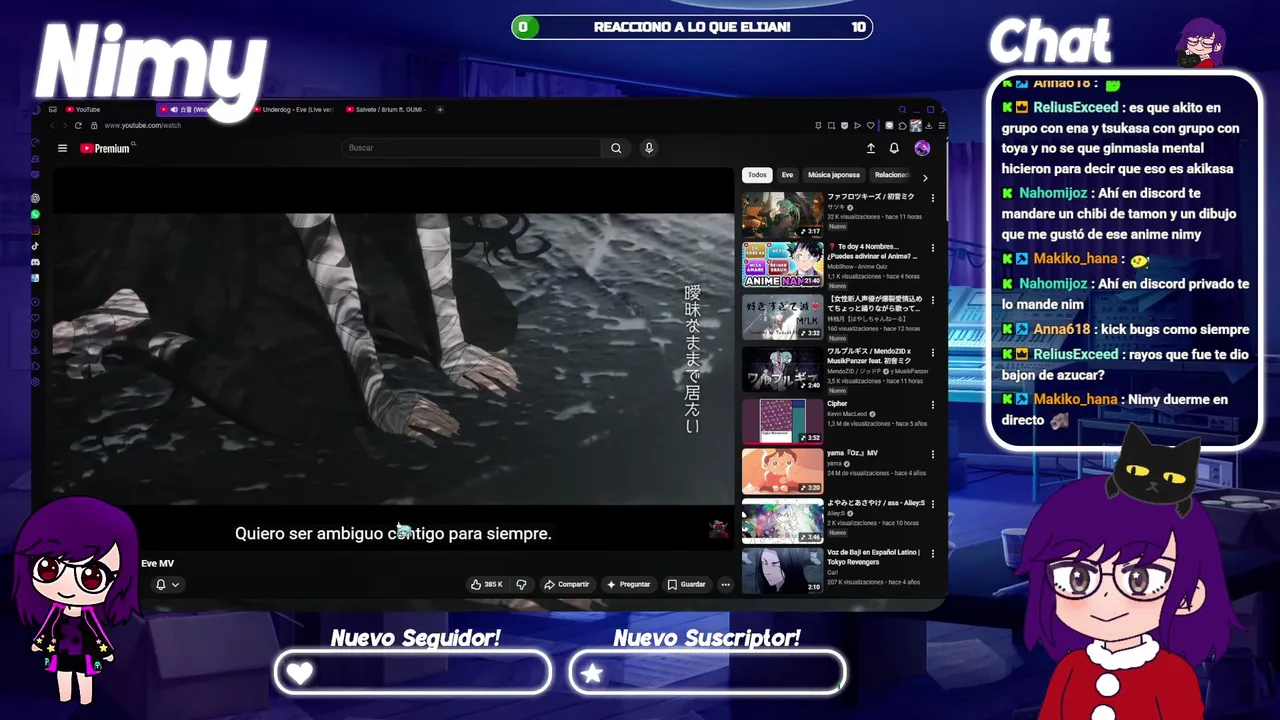Open options for Voz de Baji video
Image resolution: width=1280 pixels, height=720 pixels.
933,554
